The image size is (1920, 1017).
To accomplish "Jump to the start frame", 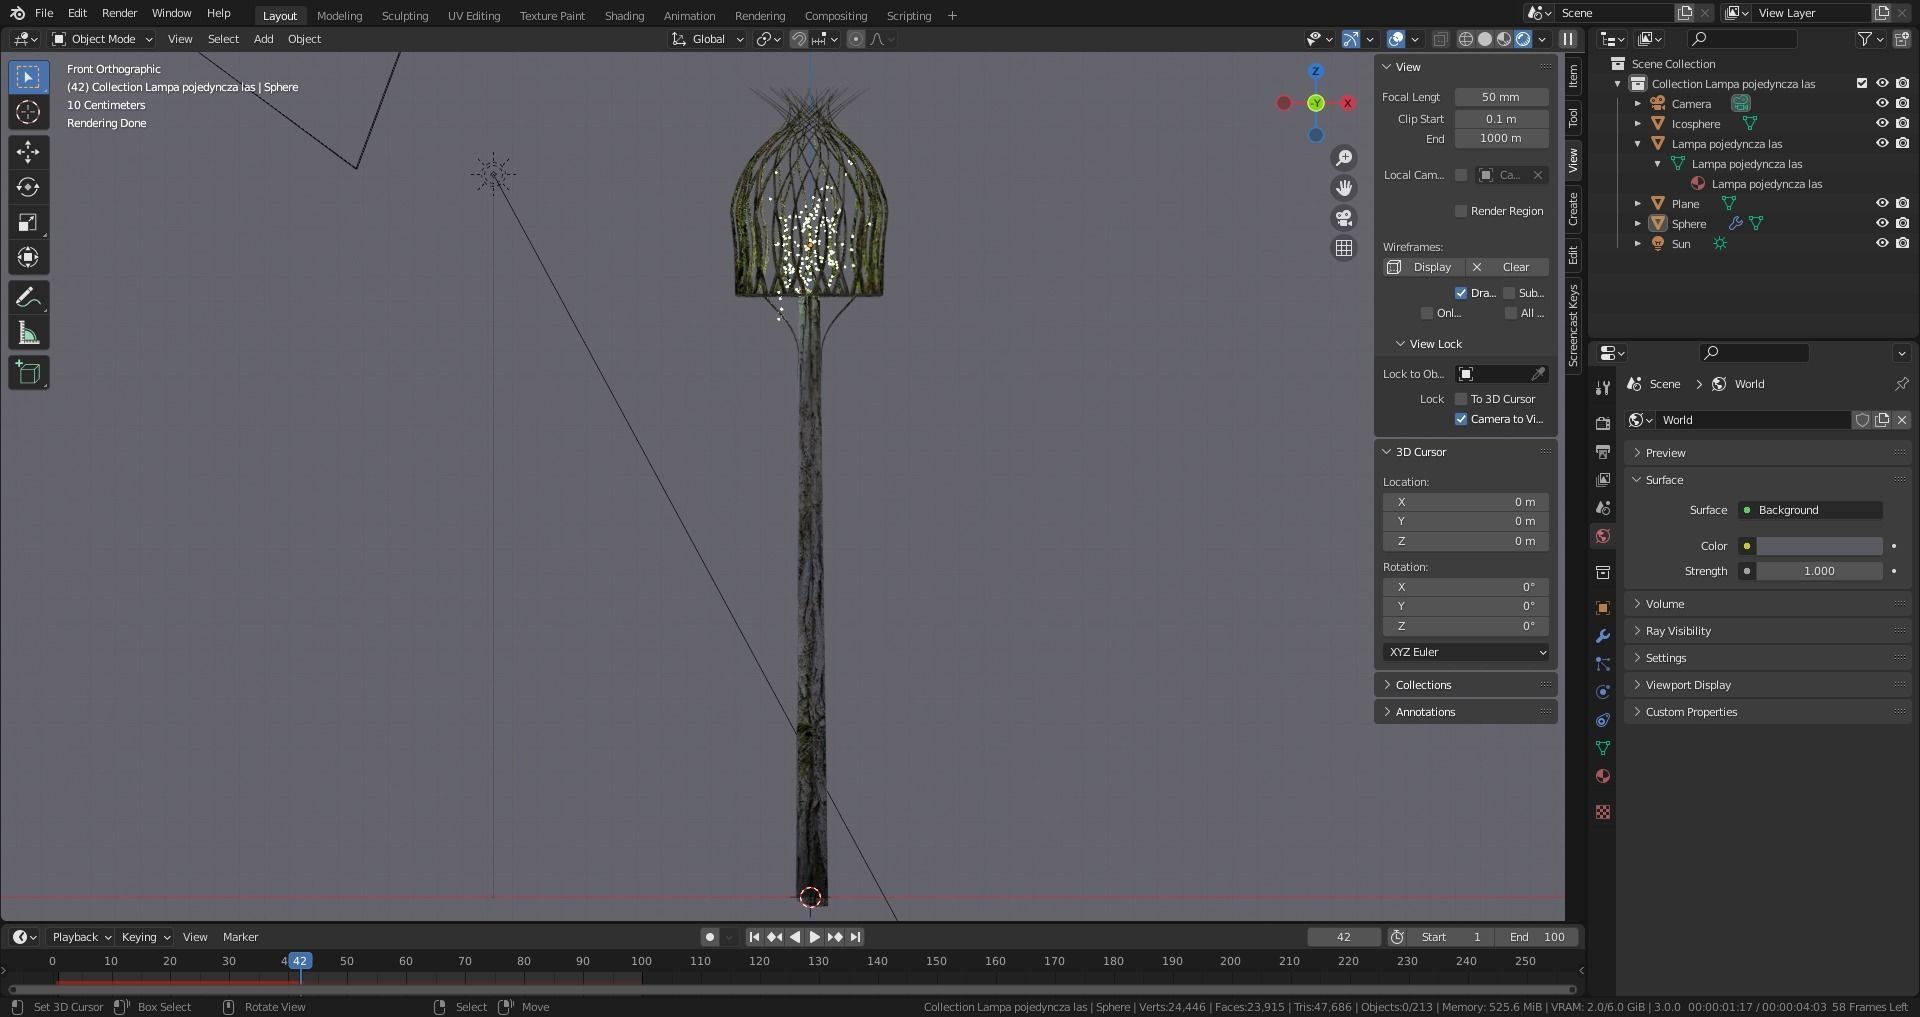I will tap(754, 937).
